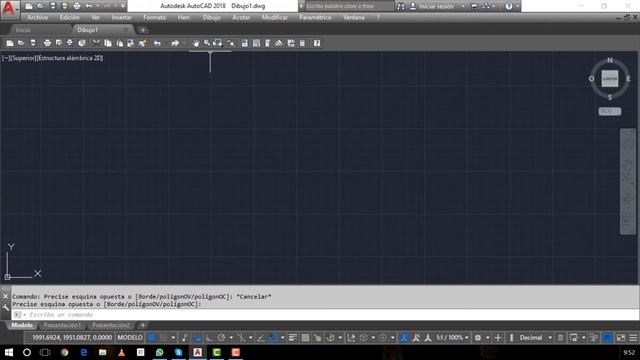Screen dimensions: 640x360
Task: Click the viewport controls [-] label
Action: point(6,58)
